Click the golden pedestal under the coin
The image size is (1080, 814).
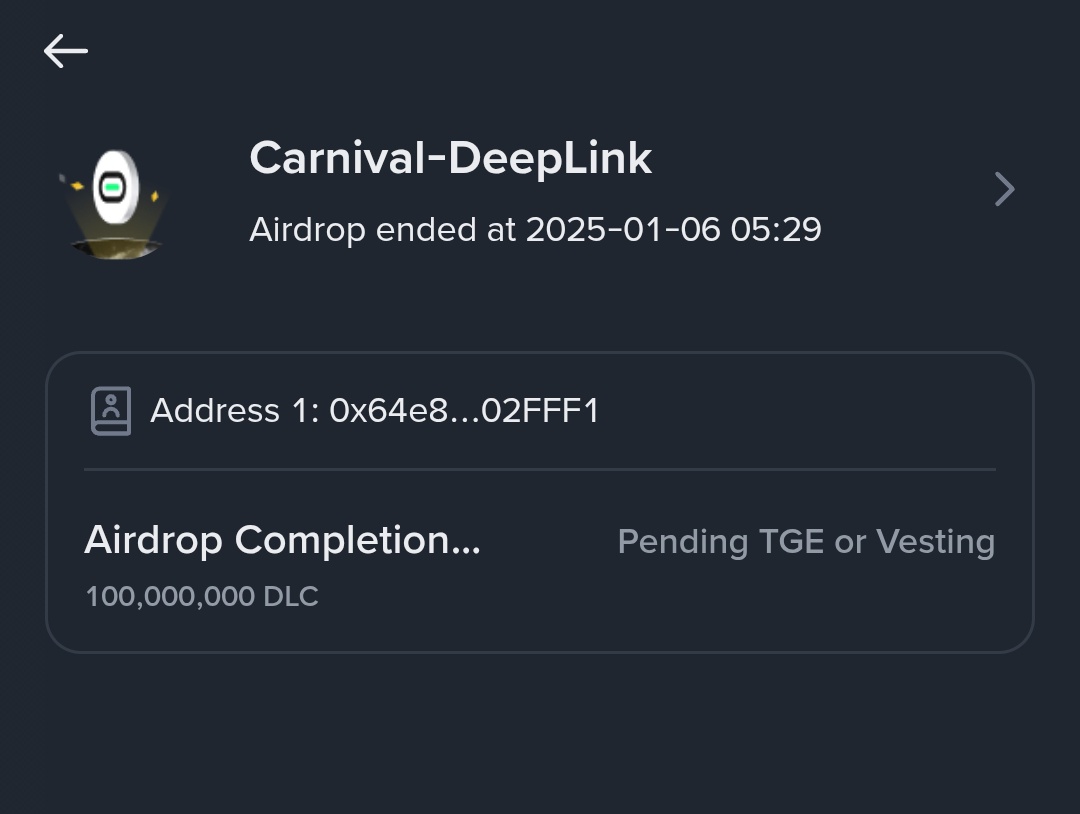[x=116, y=245]
